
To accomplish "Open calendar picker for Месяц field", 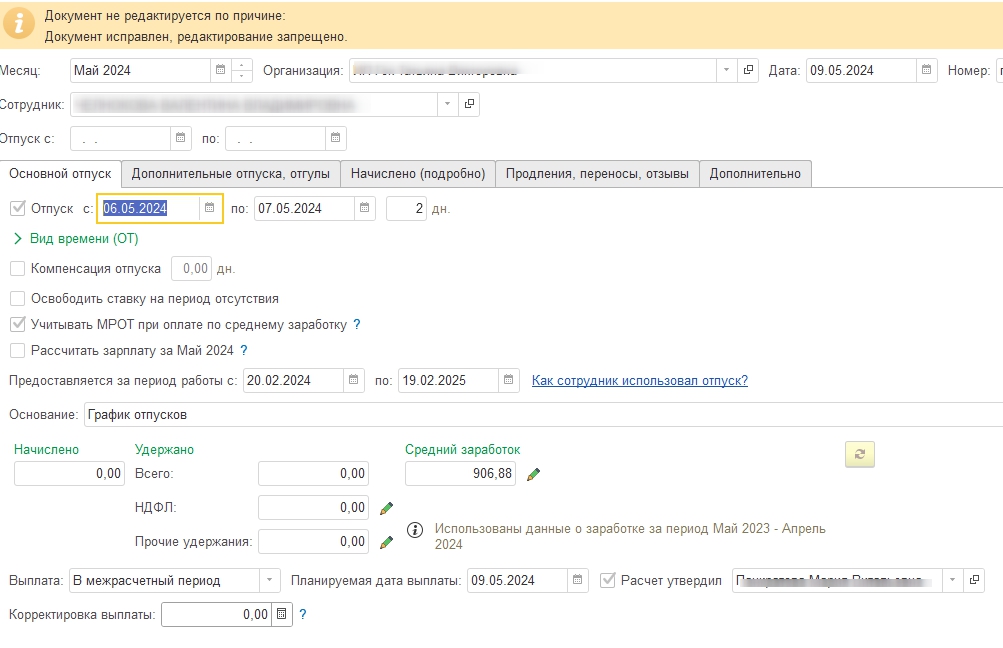I will click(x=219, y=71).
